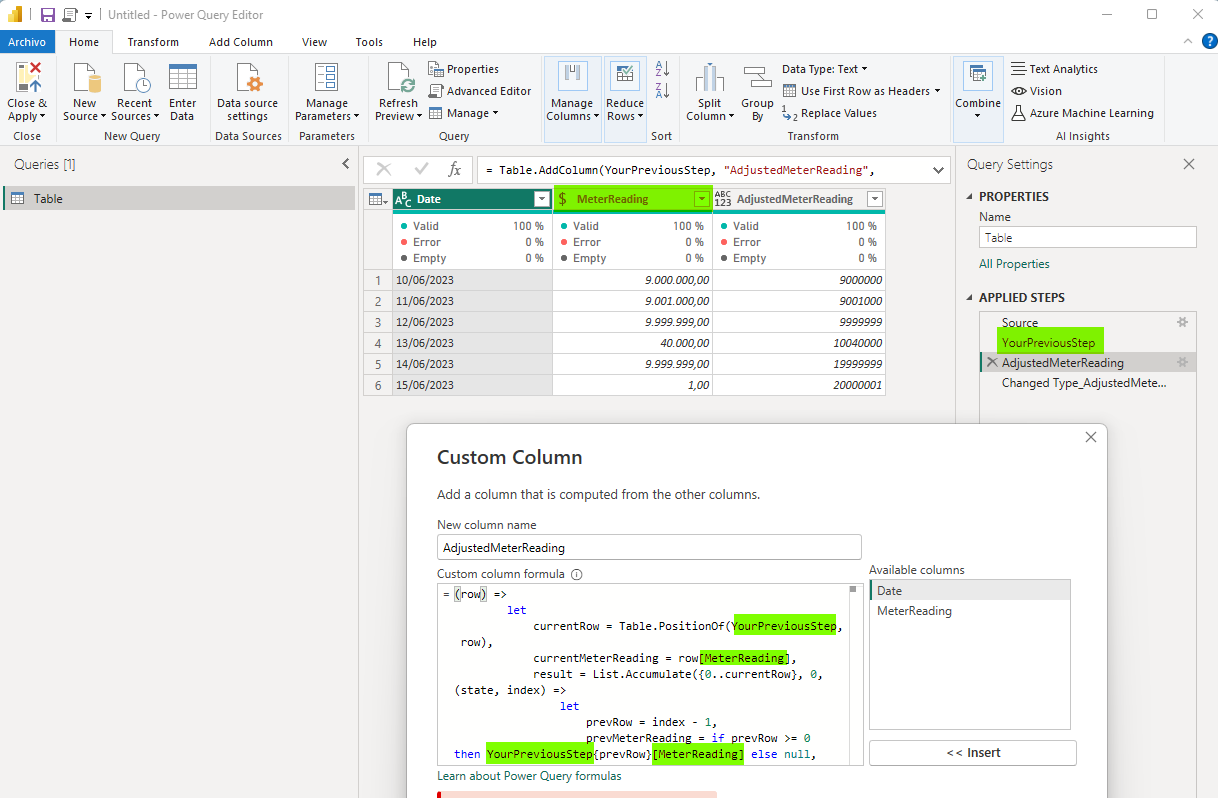This screenshot has width=1218, height=798.
Task: Switch to the Help tab
Action: pyautogui.click(x=425, y=42)
